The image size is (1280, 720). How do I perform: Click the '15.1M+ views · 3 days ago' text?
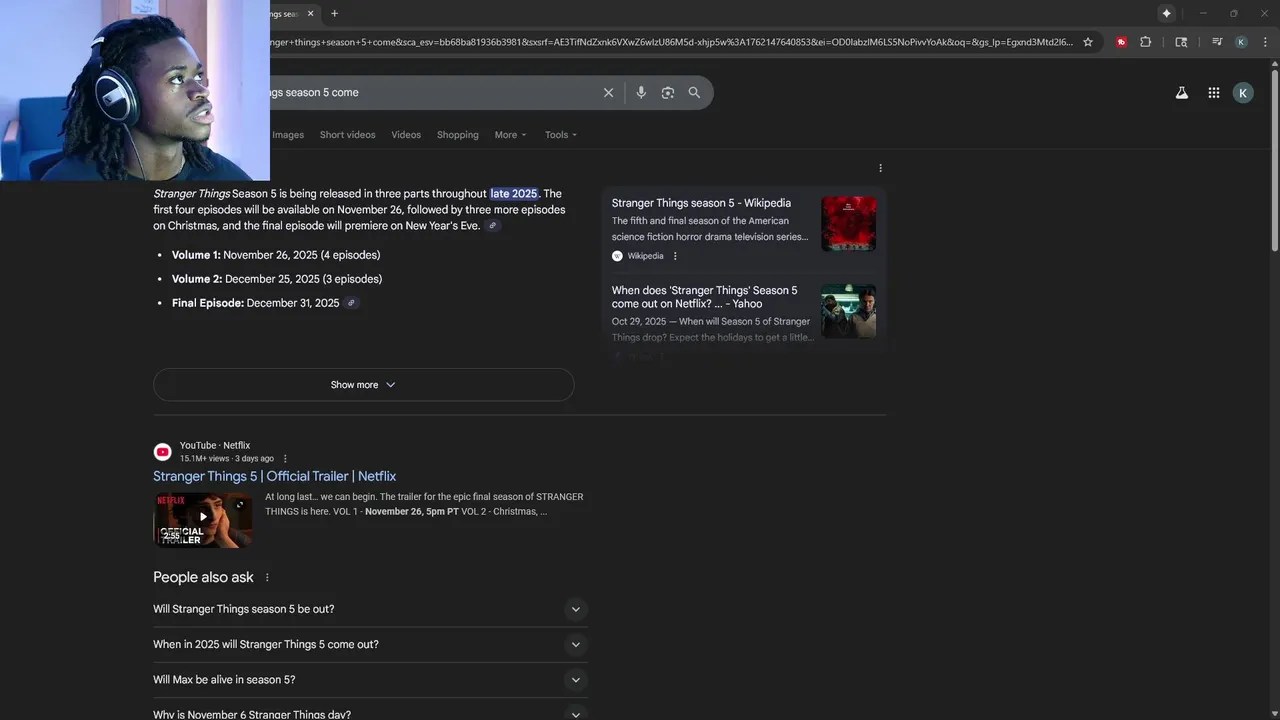tap(227, 459)
